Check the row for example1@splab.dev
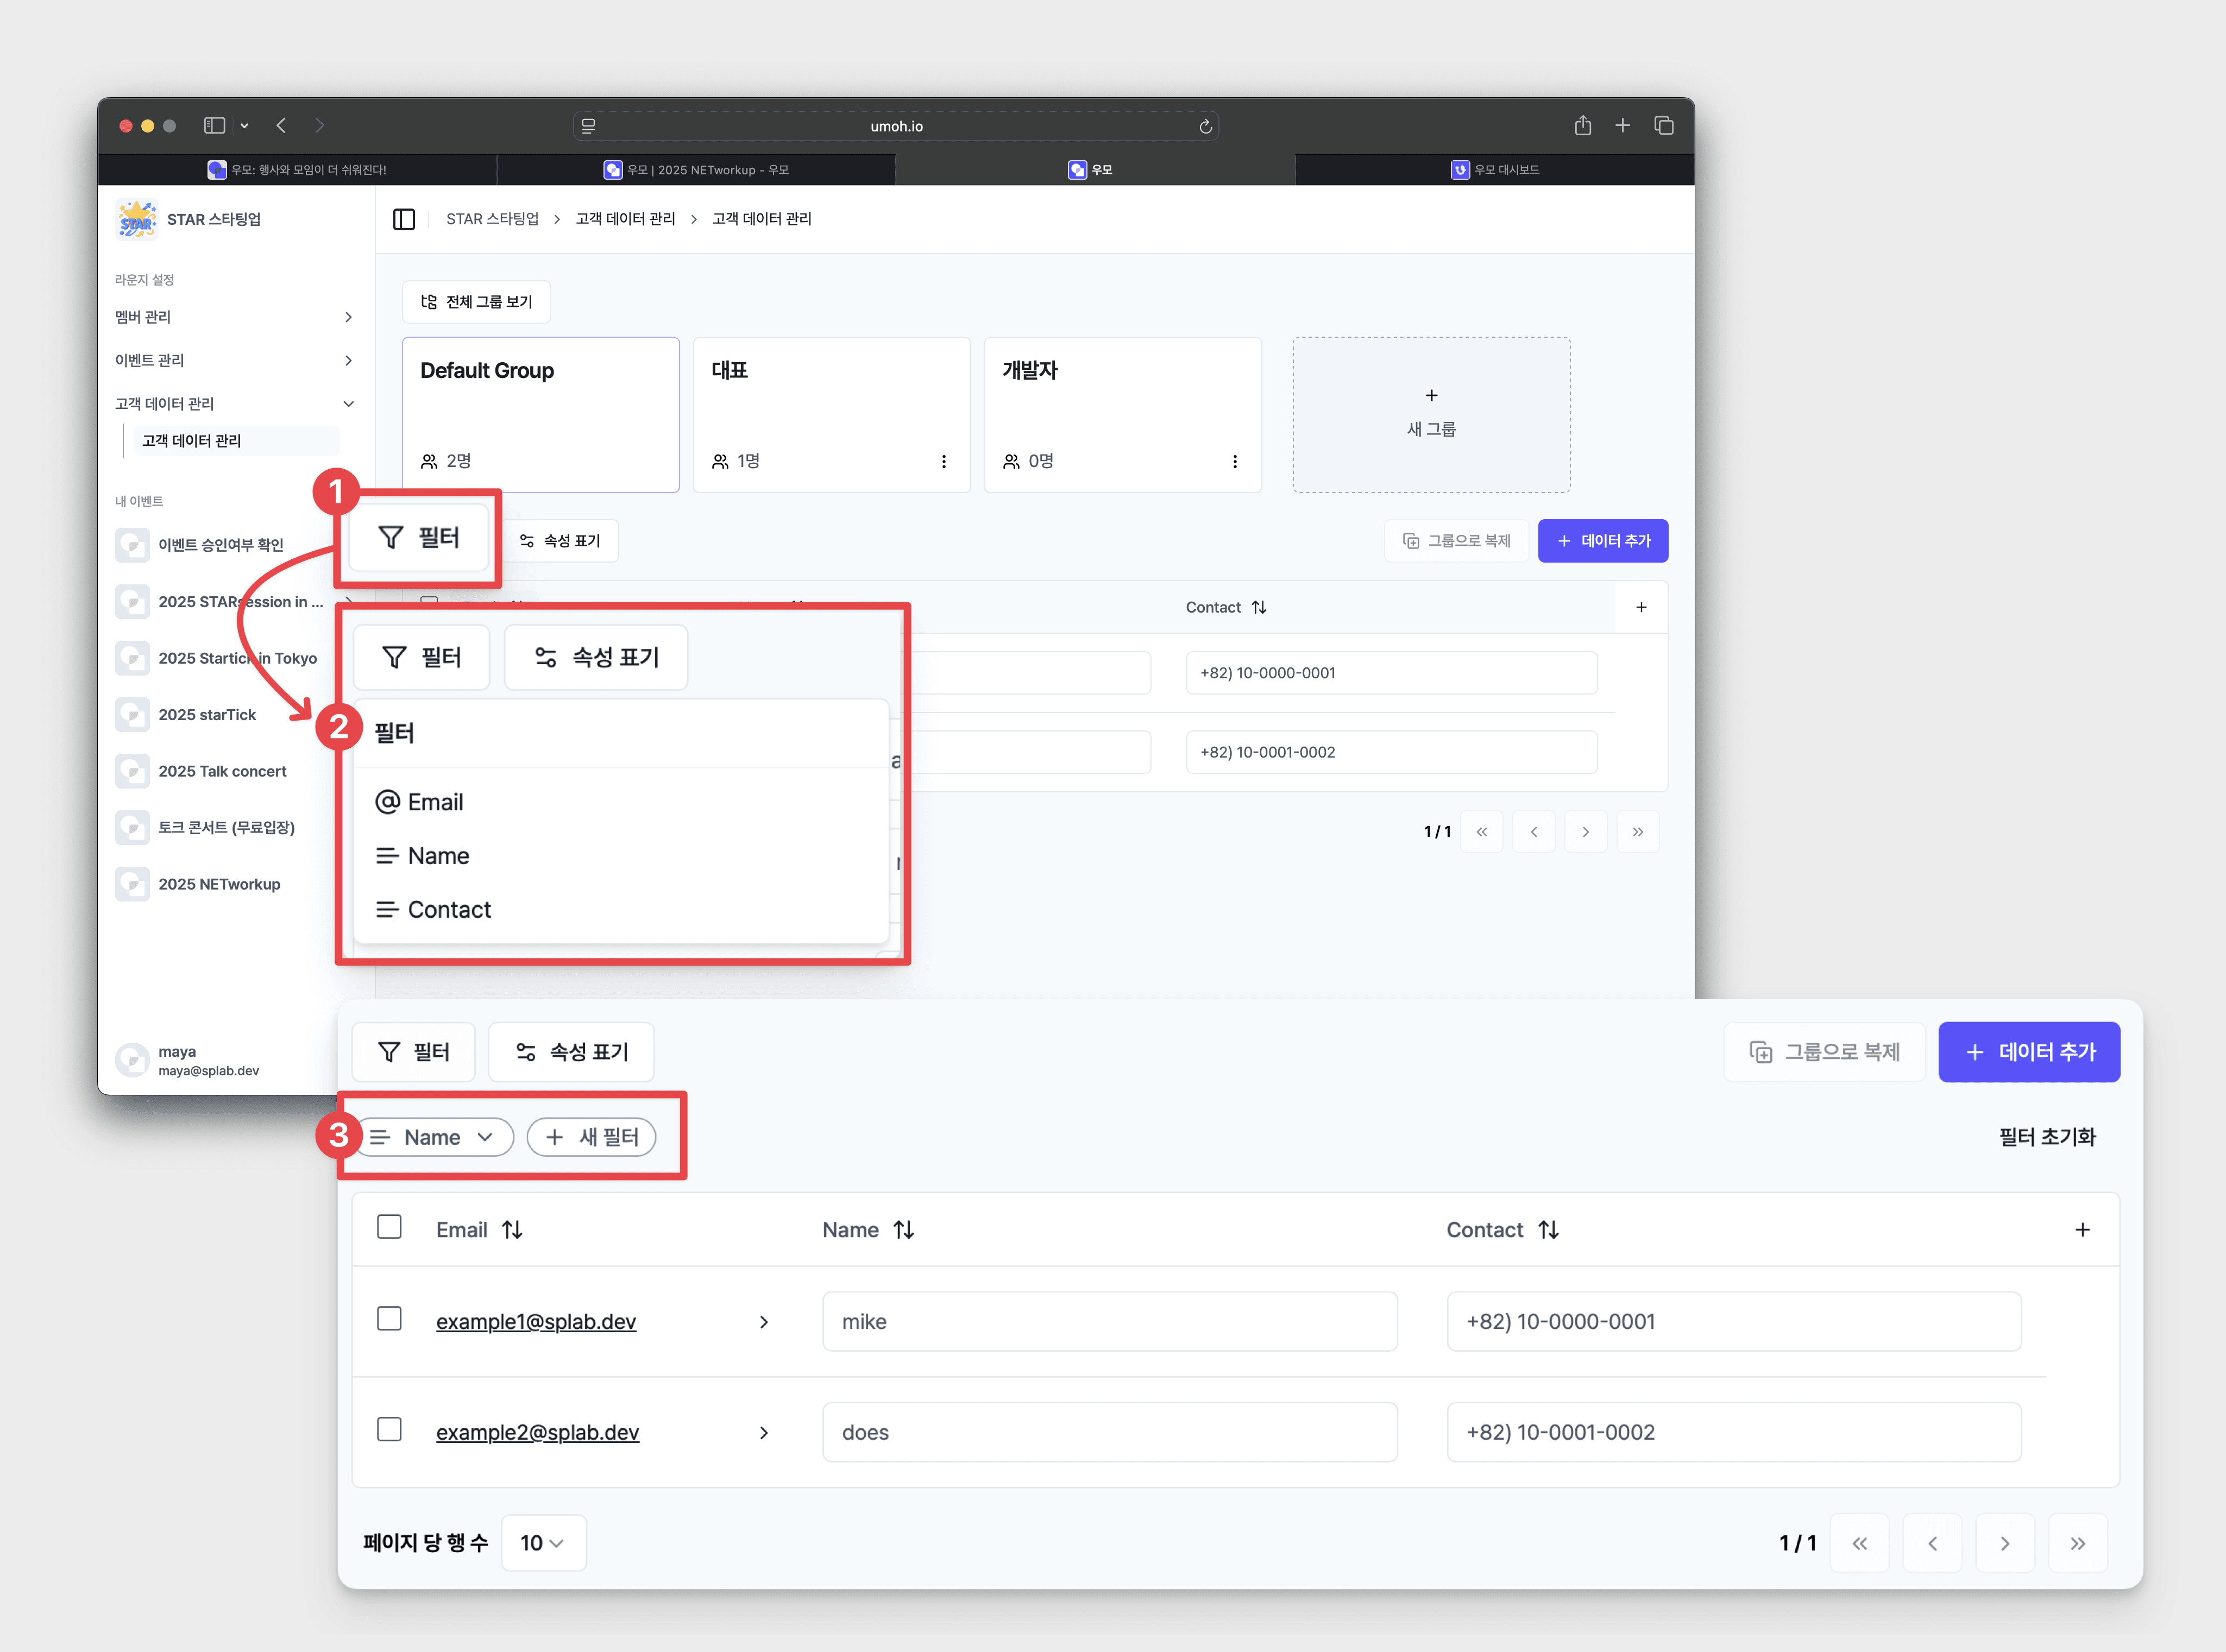Screen dimensions: 2226x1652 pos(389,1319)
